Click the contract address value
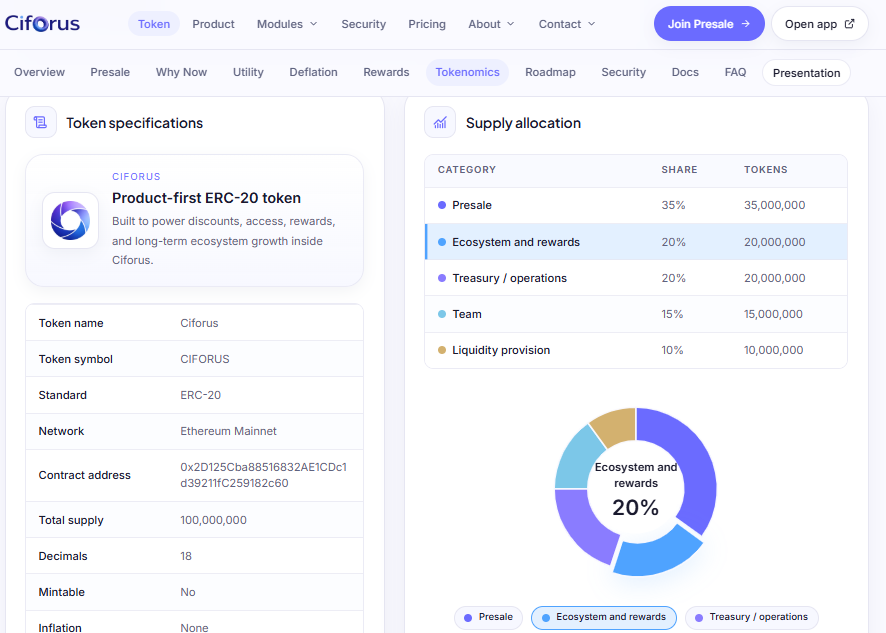The width and height of the screenshot is (886, 633). point(263,475)
